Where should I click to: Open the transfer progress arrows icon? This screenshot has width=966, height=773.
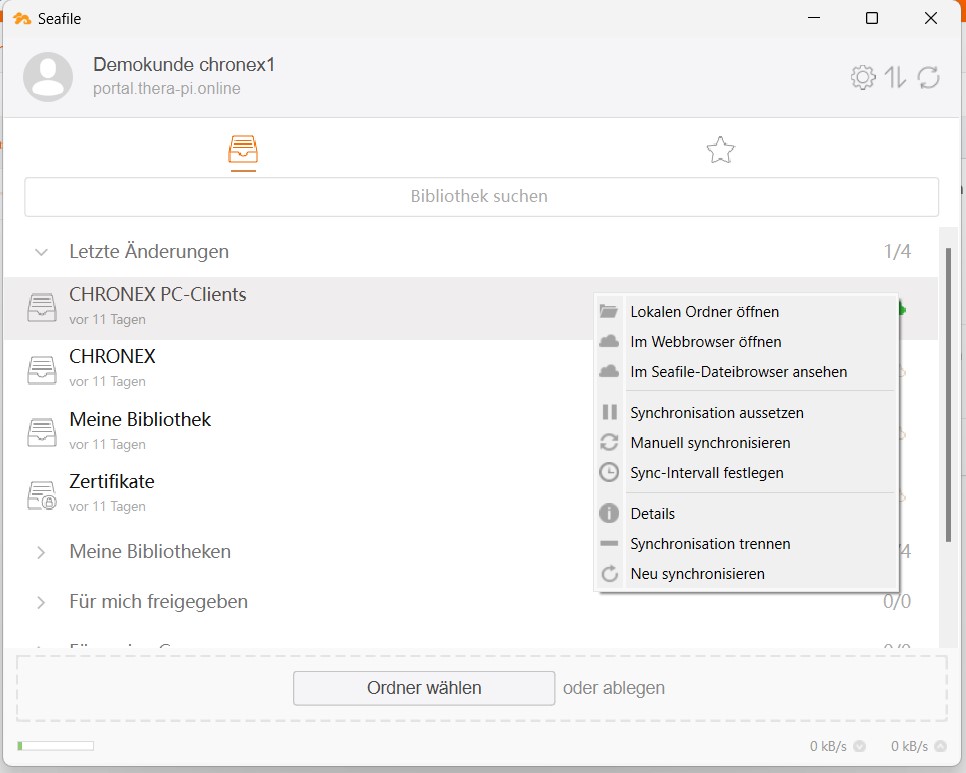tap(895, 78)
